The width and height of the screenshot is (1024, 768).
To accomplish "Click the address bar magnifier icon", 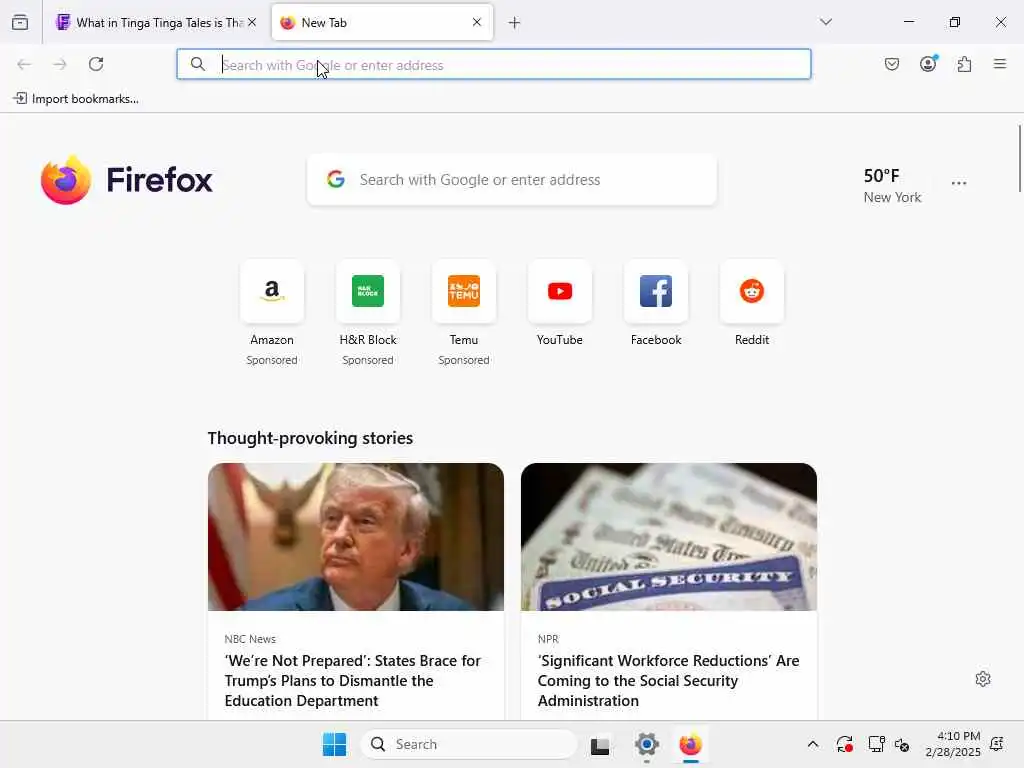I will (x=197, y=64).
